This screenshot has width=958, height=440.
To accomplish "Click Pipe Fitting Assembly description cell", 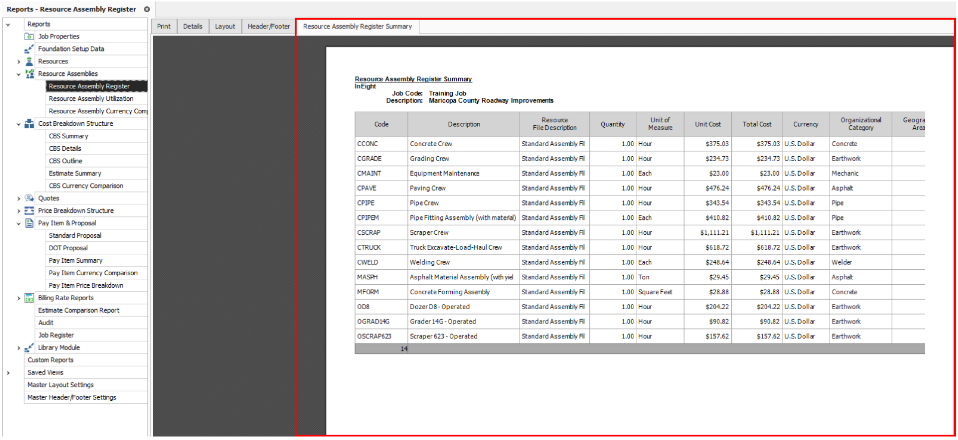I will pos(464,218).
